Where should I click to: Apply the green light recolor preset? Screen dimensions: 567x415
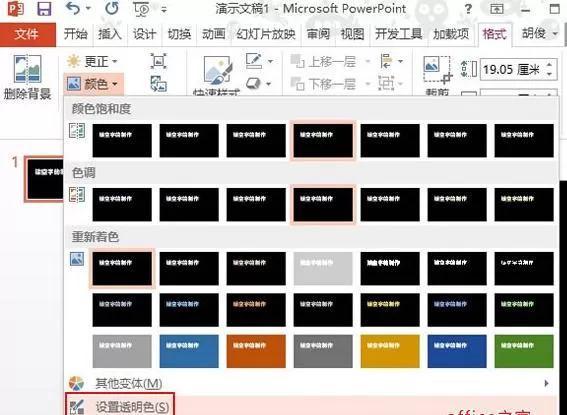[x=524, y=351]
